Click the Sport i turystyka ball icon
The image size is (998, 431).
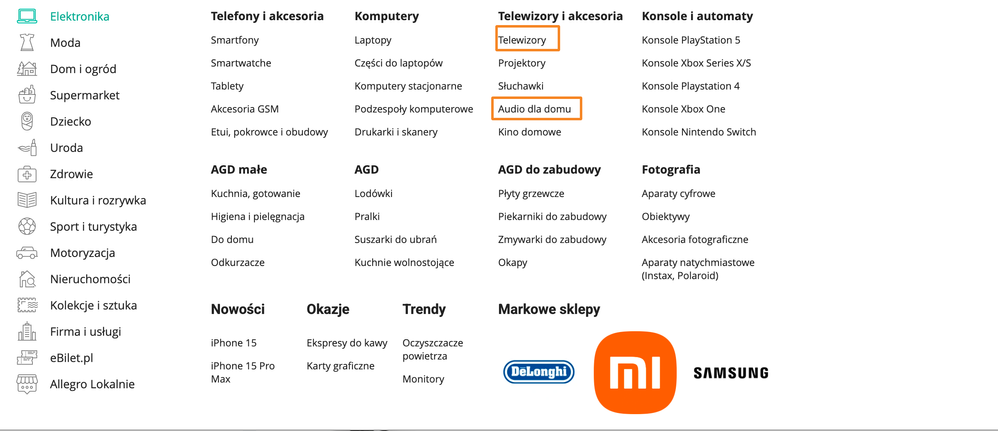[x=27, y=227]
